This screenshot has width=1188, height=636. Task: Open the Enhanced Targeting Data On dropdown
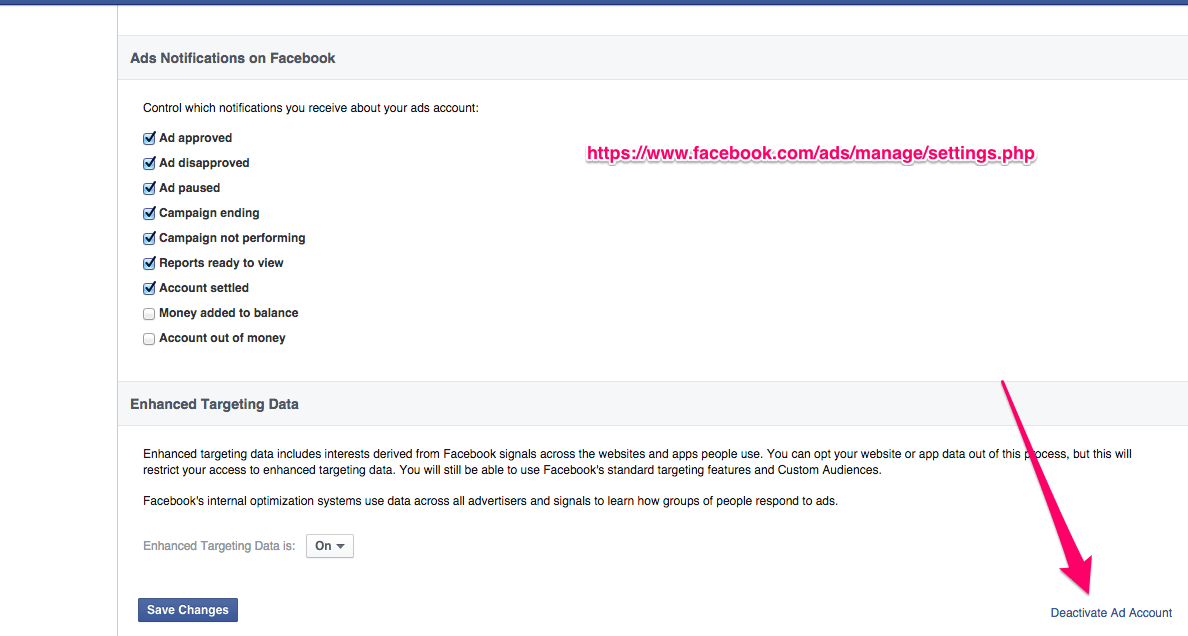point(330,546)
